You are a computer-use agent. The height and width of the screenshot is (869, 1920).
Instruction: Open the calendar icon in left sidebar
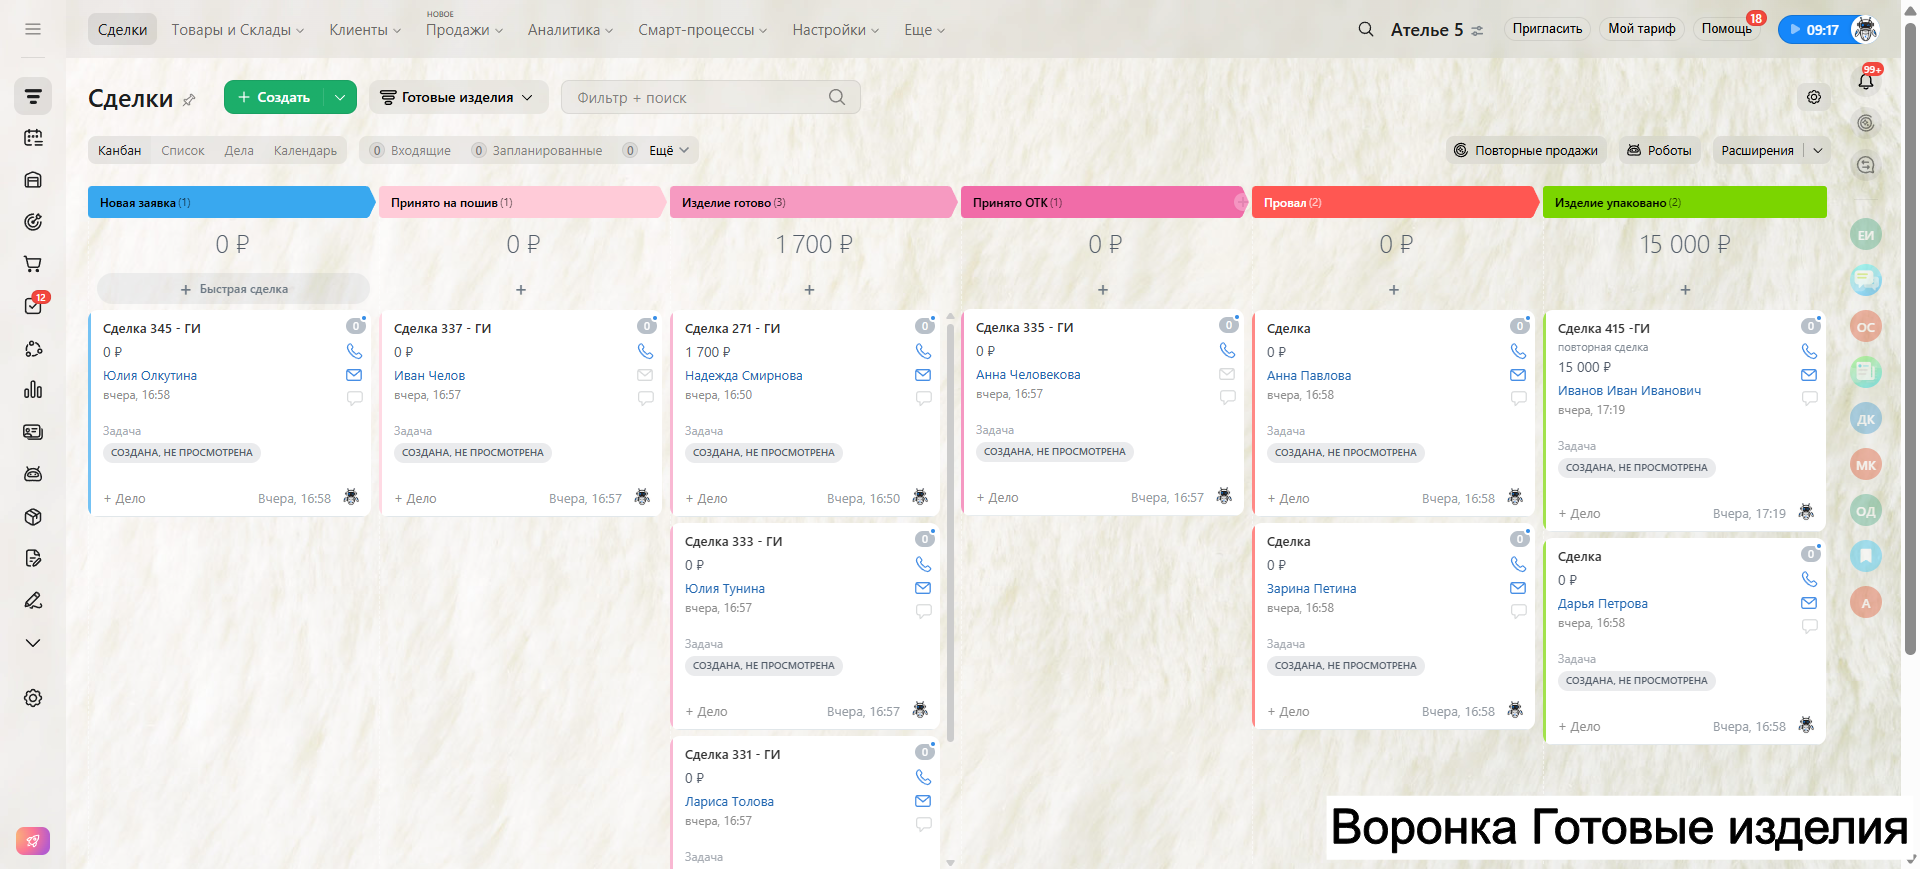click(33, 138)
